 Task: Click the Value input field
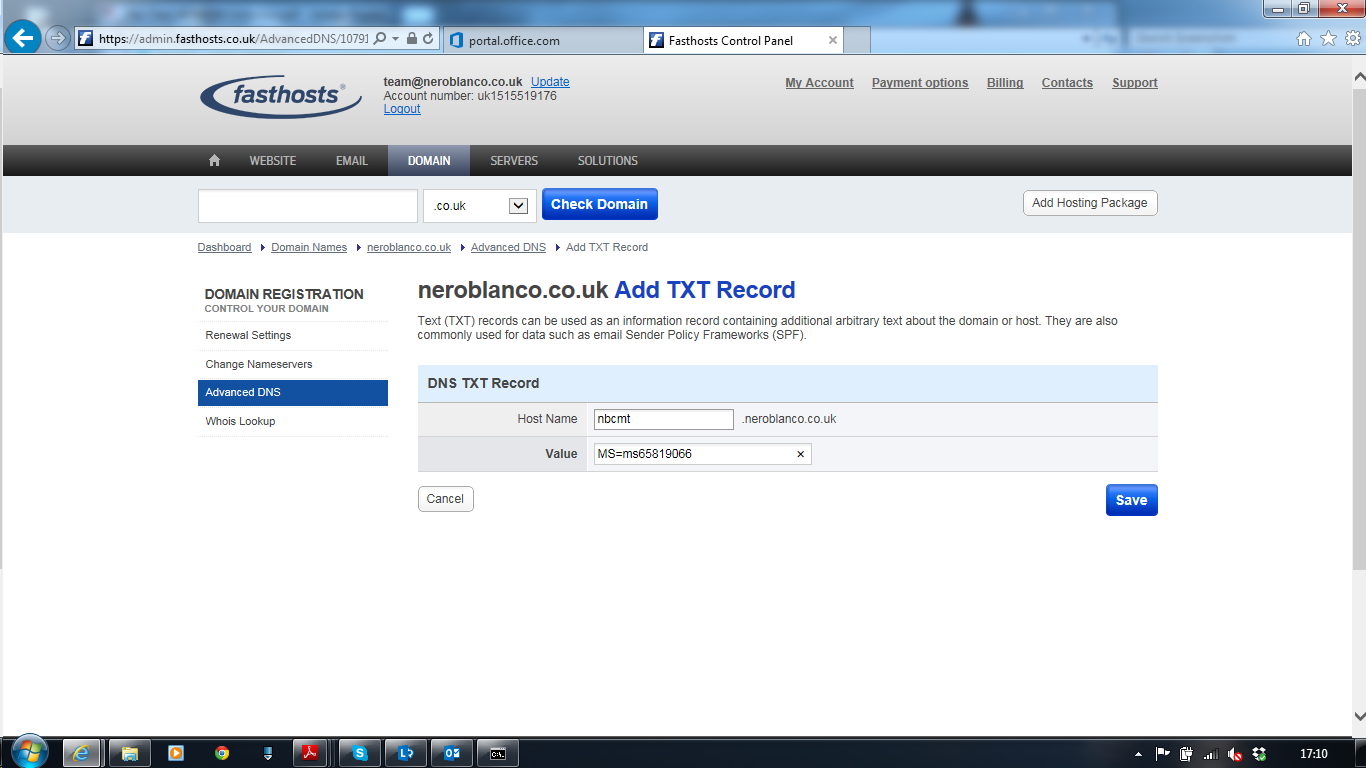pyautogui.click(x=703, y=454)
